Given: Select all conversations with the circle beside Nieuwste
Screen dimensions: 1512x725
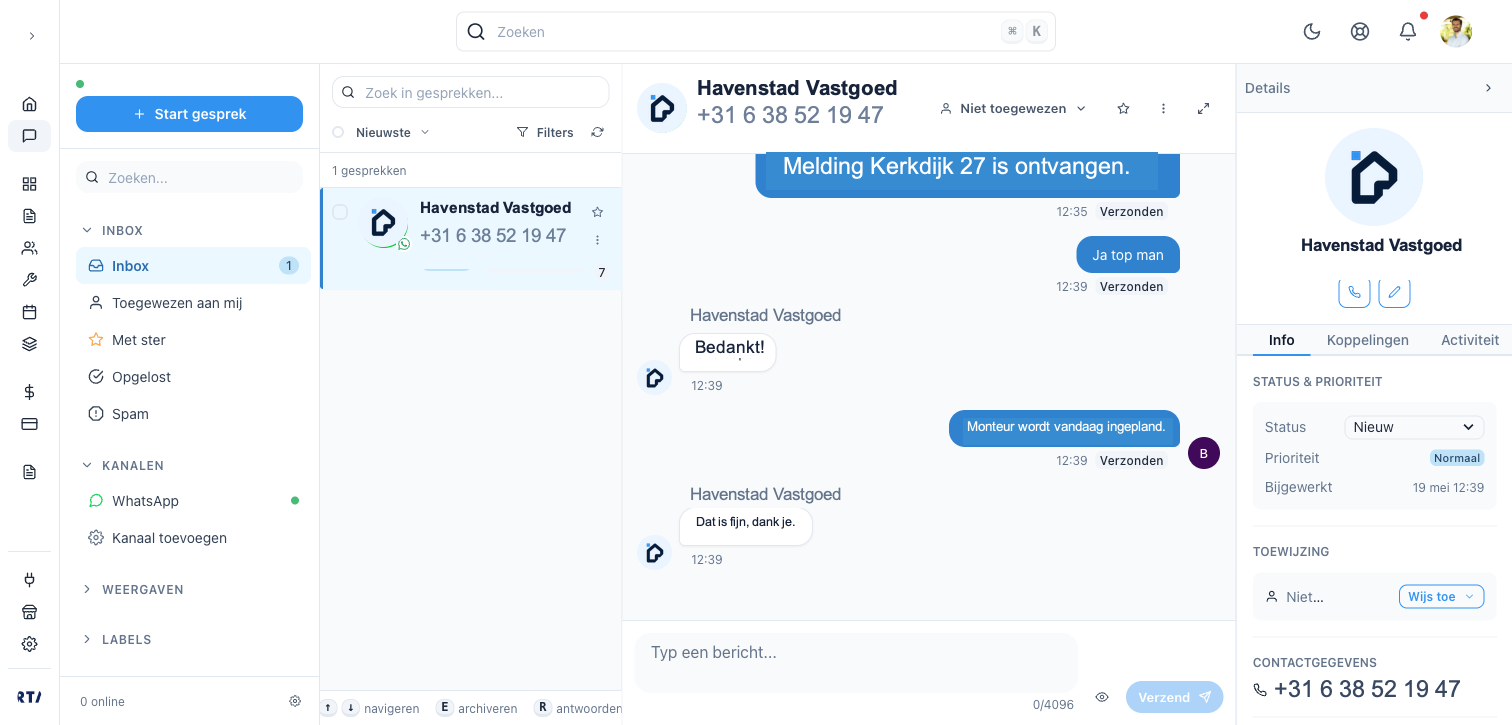Looking at the screenshot, I should pyautogui.click(x=338, y=132).
